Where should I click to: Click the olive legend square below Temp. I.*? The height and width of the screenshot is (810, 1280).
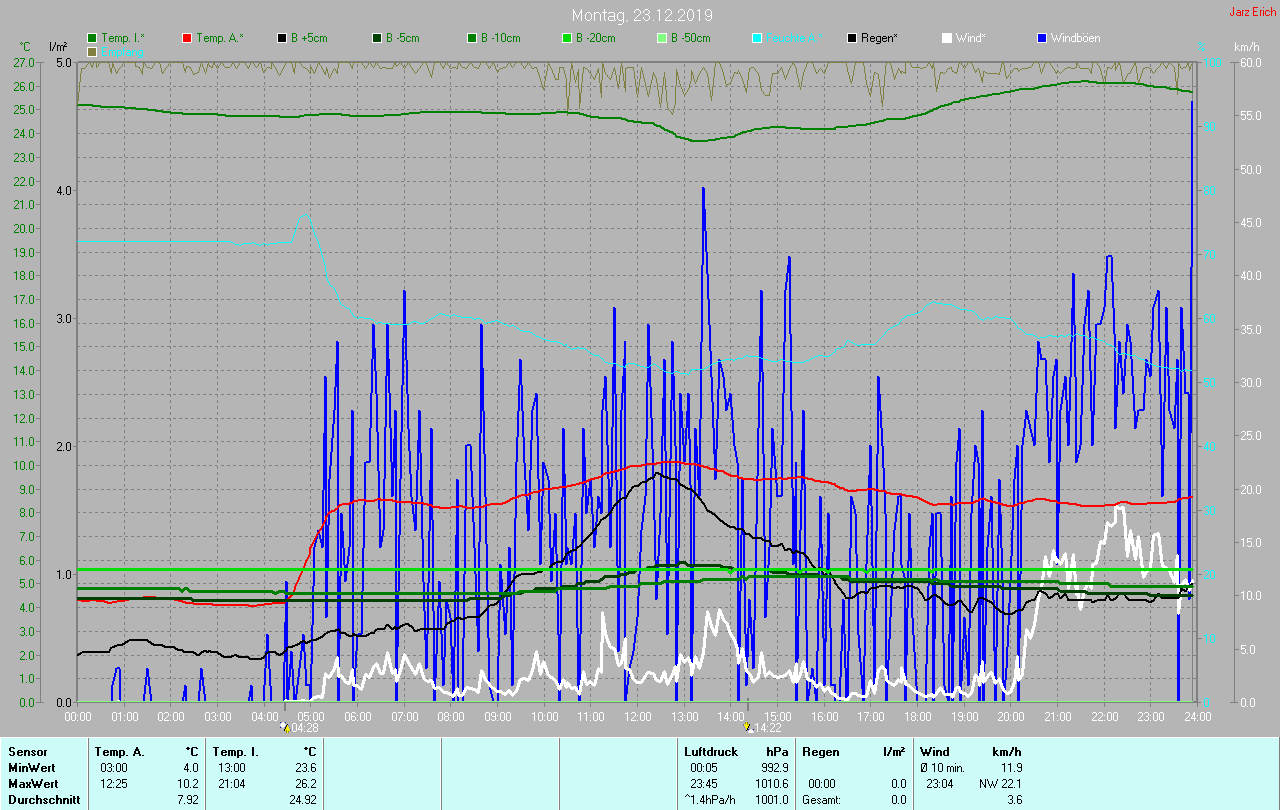click(93, 51)
